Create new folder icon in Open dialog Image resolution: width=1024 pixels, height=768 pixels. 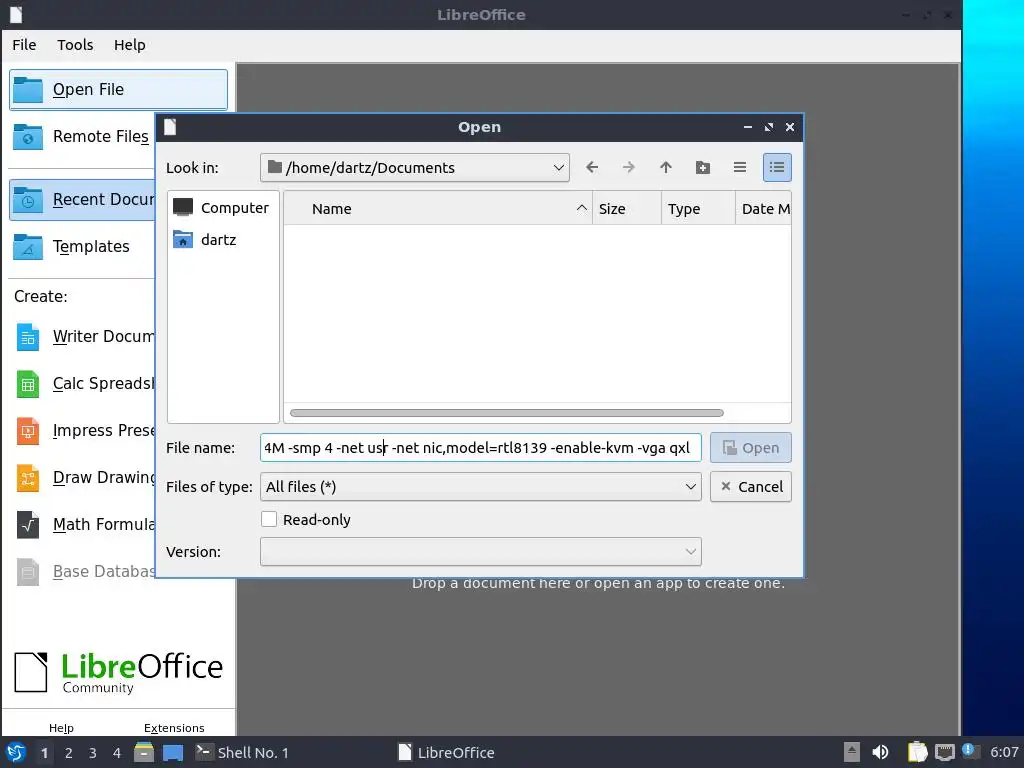[x=703, y=168]
